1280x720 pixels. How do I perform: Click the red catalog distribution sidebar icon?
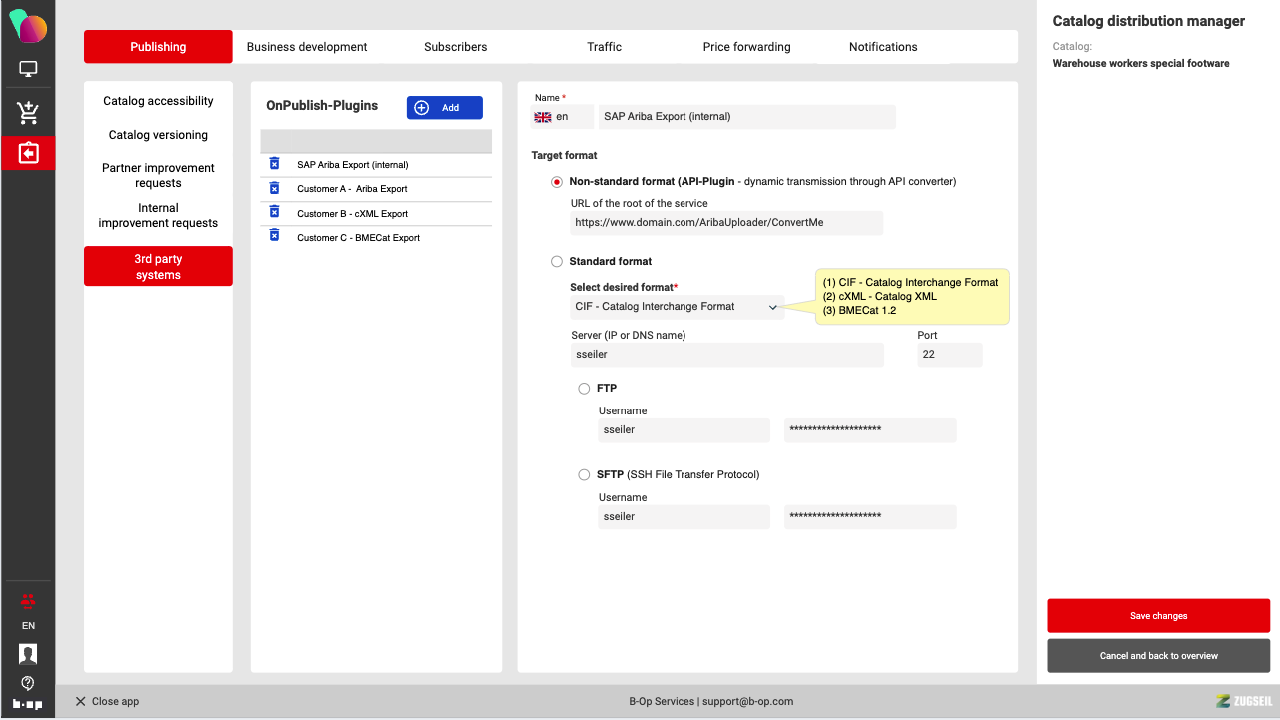28,153
